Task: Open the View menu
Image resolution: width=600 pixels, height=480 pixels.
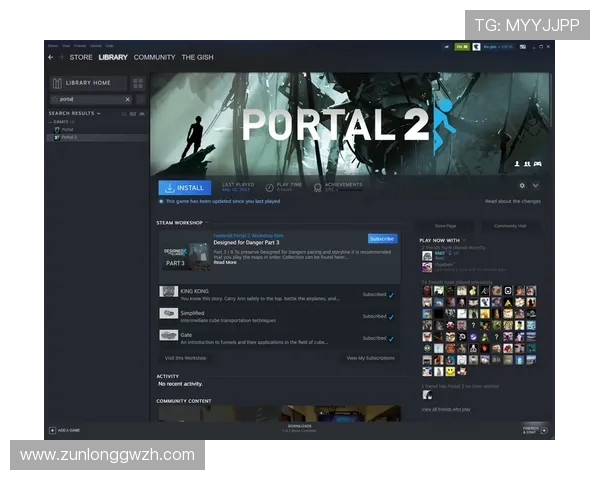Action: tap(66, 46)
